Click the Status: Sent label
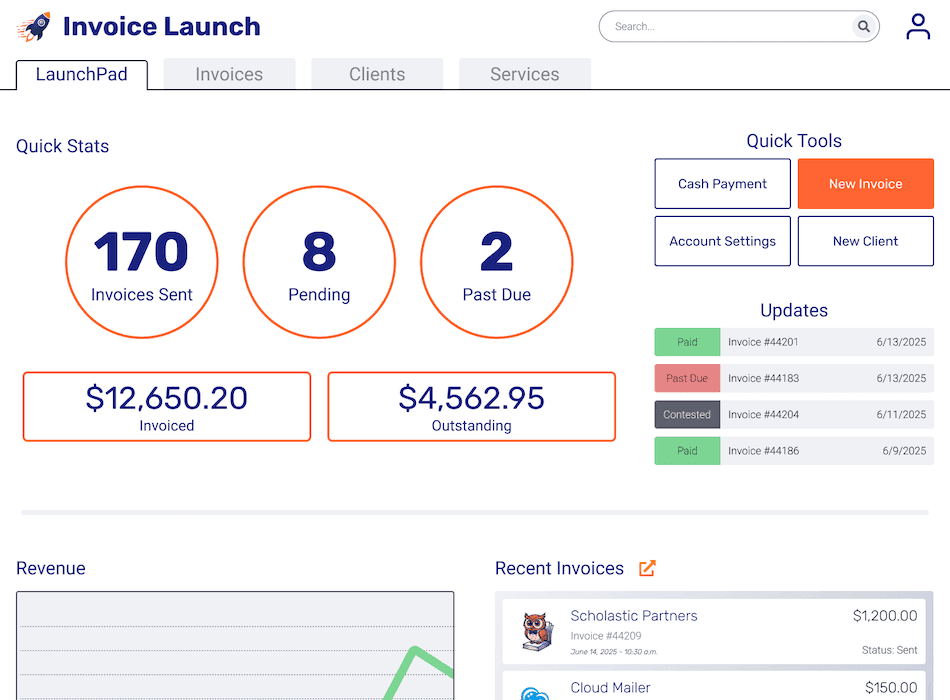Viewport: 950px width, 700px height. (x=889, y=650)
